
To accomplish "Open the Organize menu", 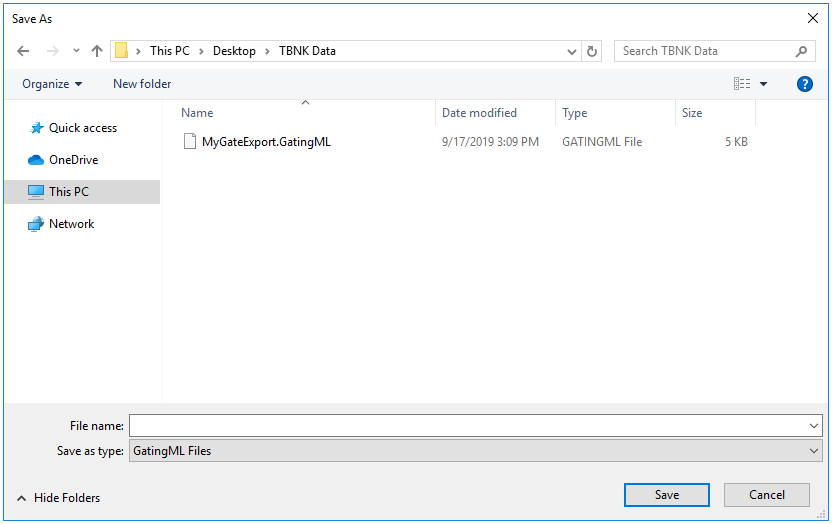I will [52, 84].
